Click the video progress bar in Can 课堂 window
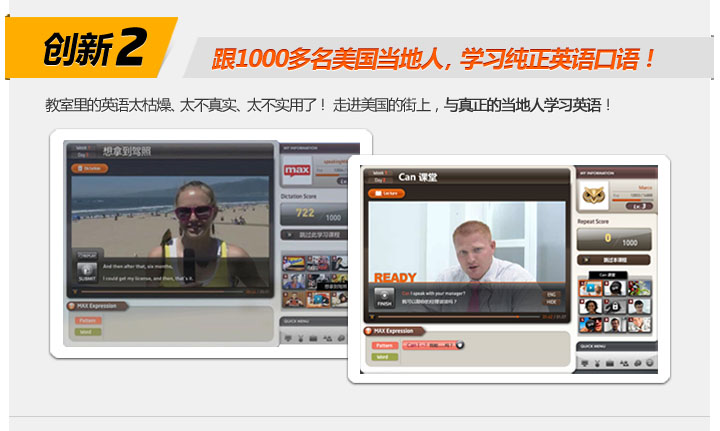 click(458, 317)
